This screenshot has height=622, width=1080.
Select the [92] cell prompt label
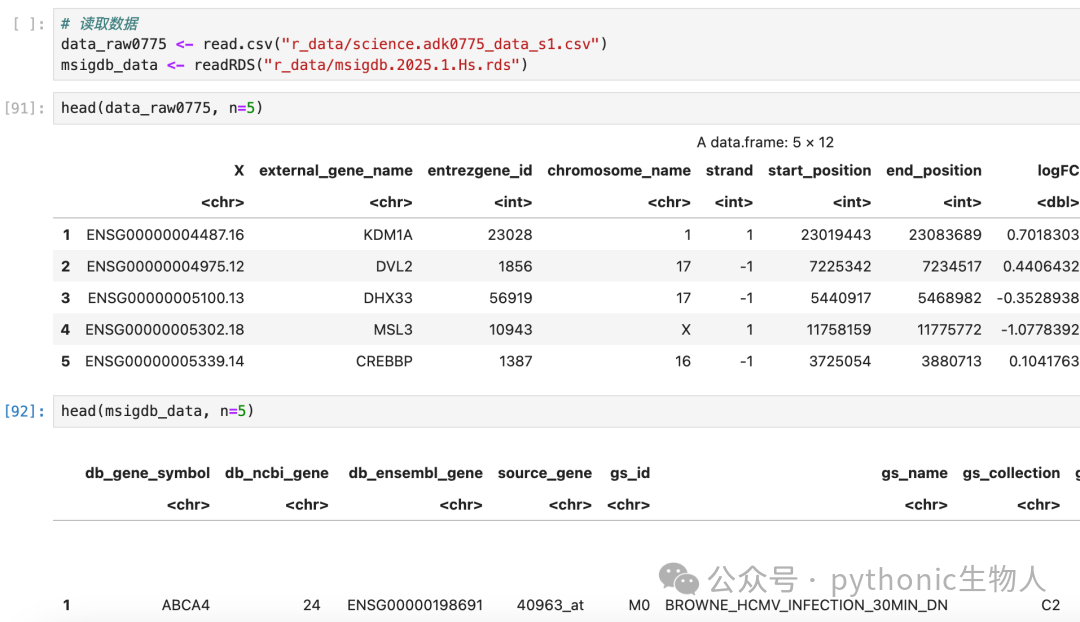tap(25, 411)
